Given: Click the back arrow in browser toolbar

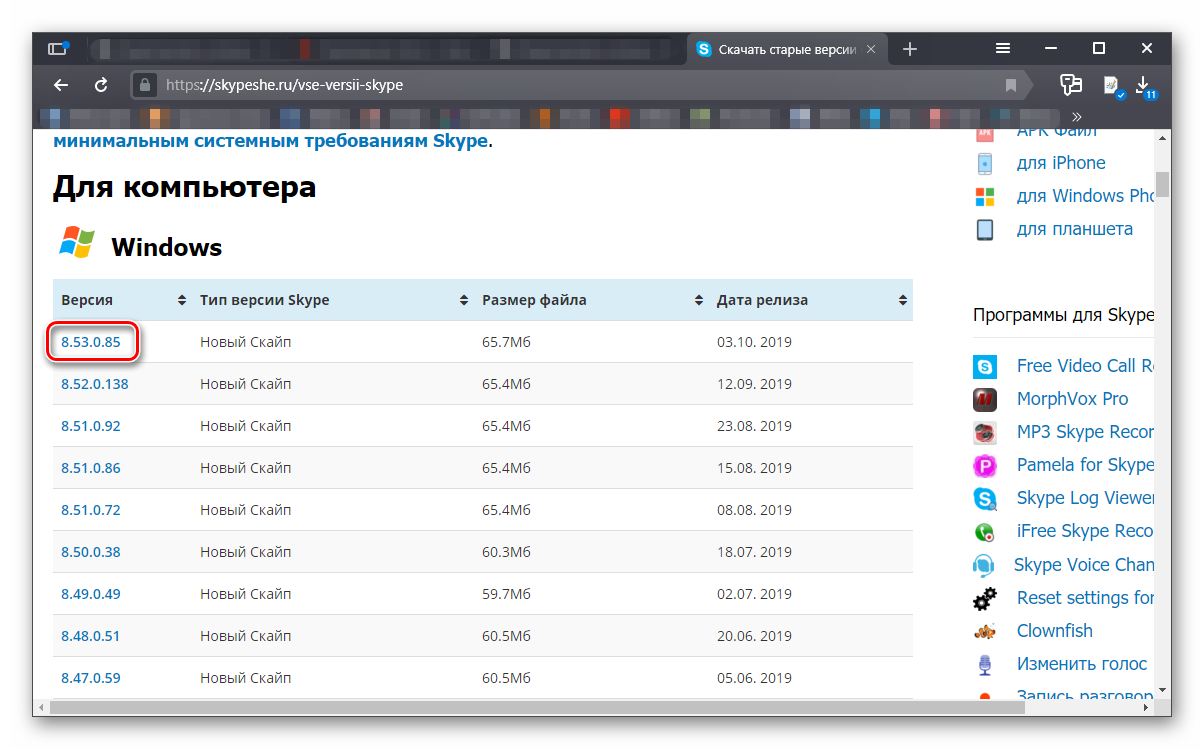Looking at the screenshot, I should point(61,85).
